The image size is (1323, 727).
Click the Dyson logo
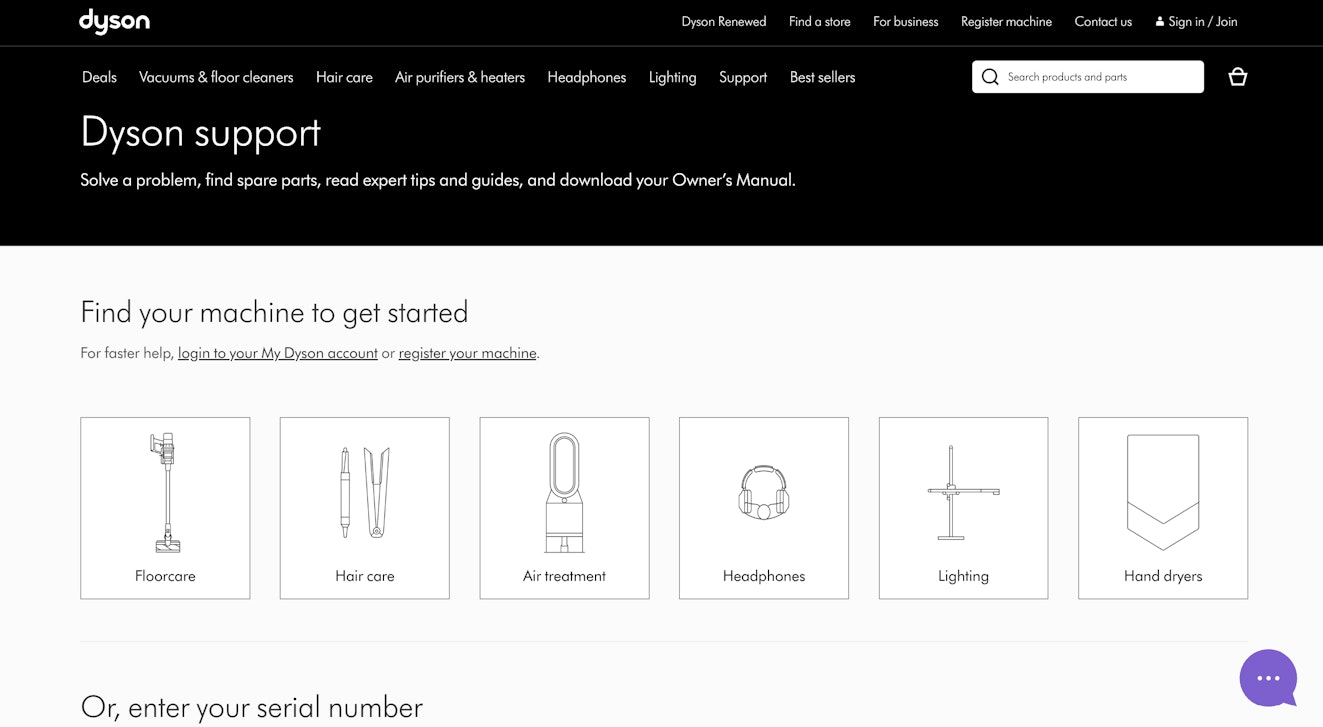114,21
